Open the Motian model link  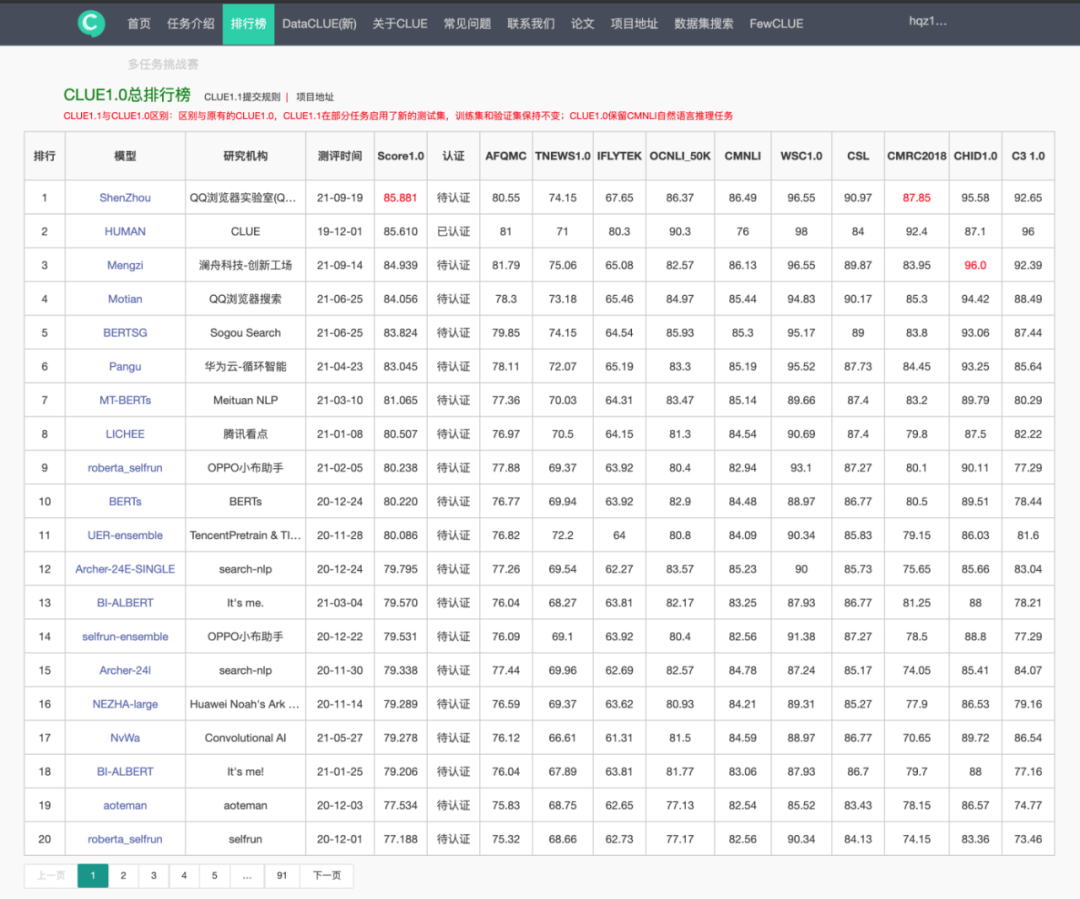coord(125,299)
